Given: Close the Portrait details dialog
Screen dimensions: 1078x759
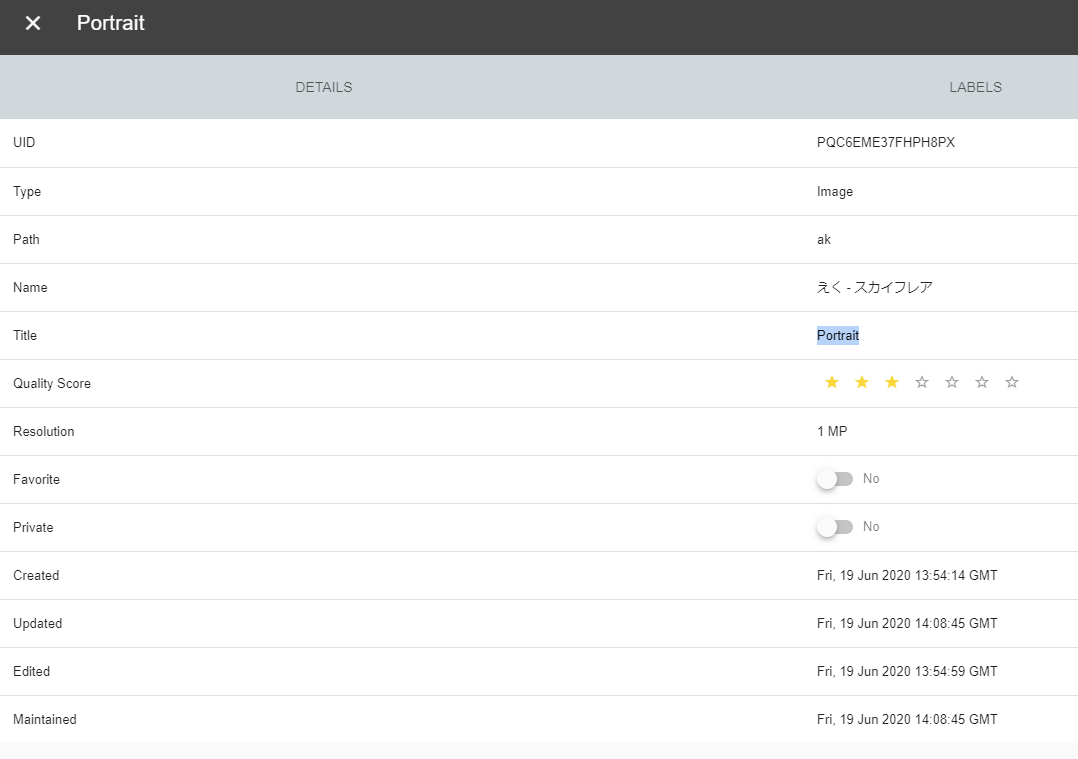Looking at the screenshot, I should coord(32,23).
